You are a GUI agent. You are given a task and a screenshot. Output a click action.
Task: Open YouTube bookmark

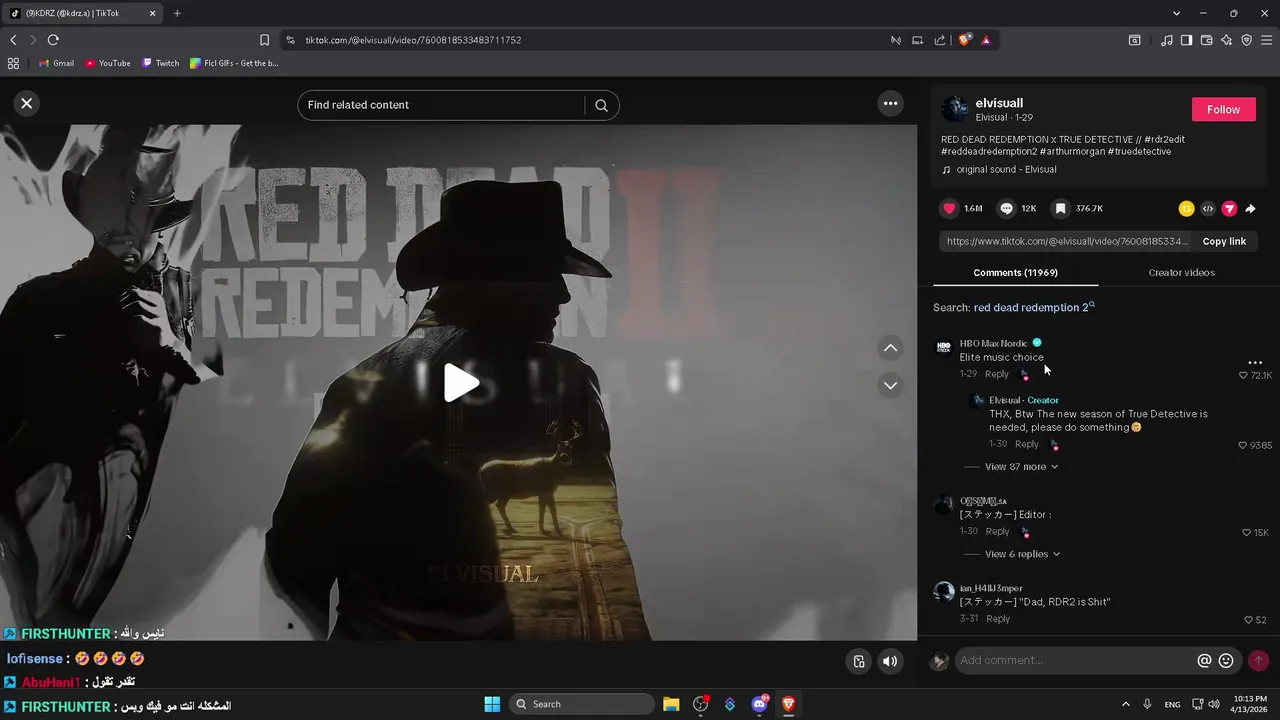pyautogui.click(x=107, y=63)
